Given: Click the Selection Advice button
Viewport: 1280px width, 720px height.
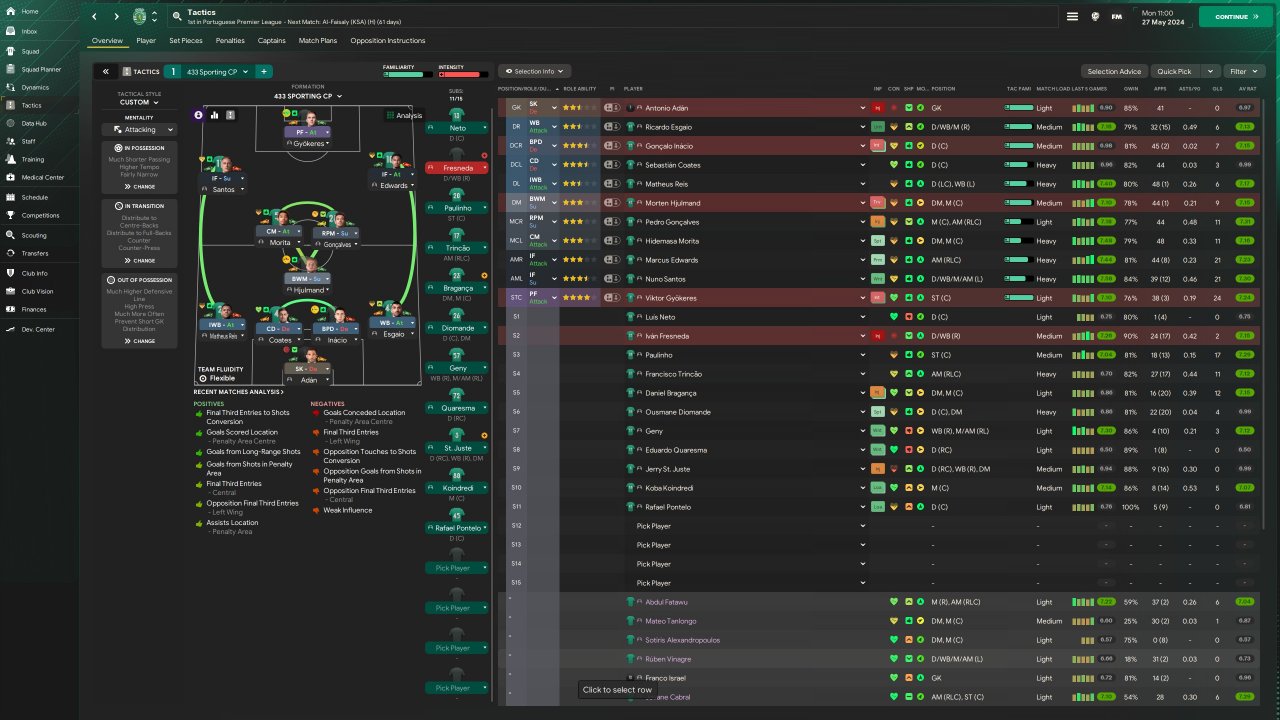Looking at the screenshot, I should (1114, 72).
